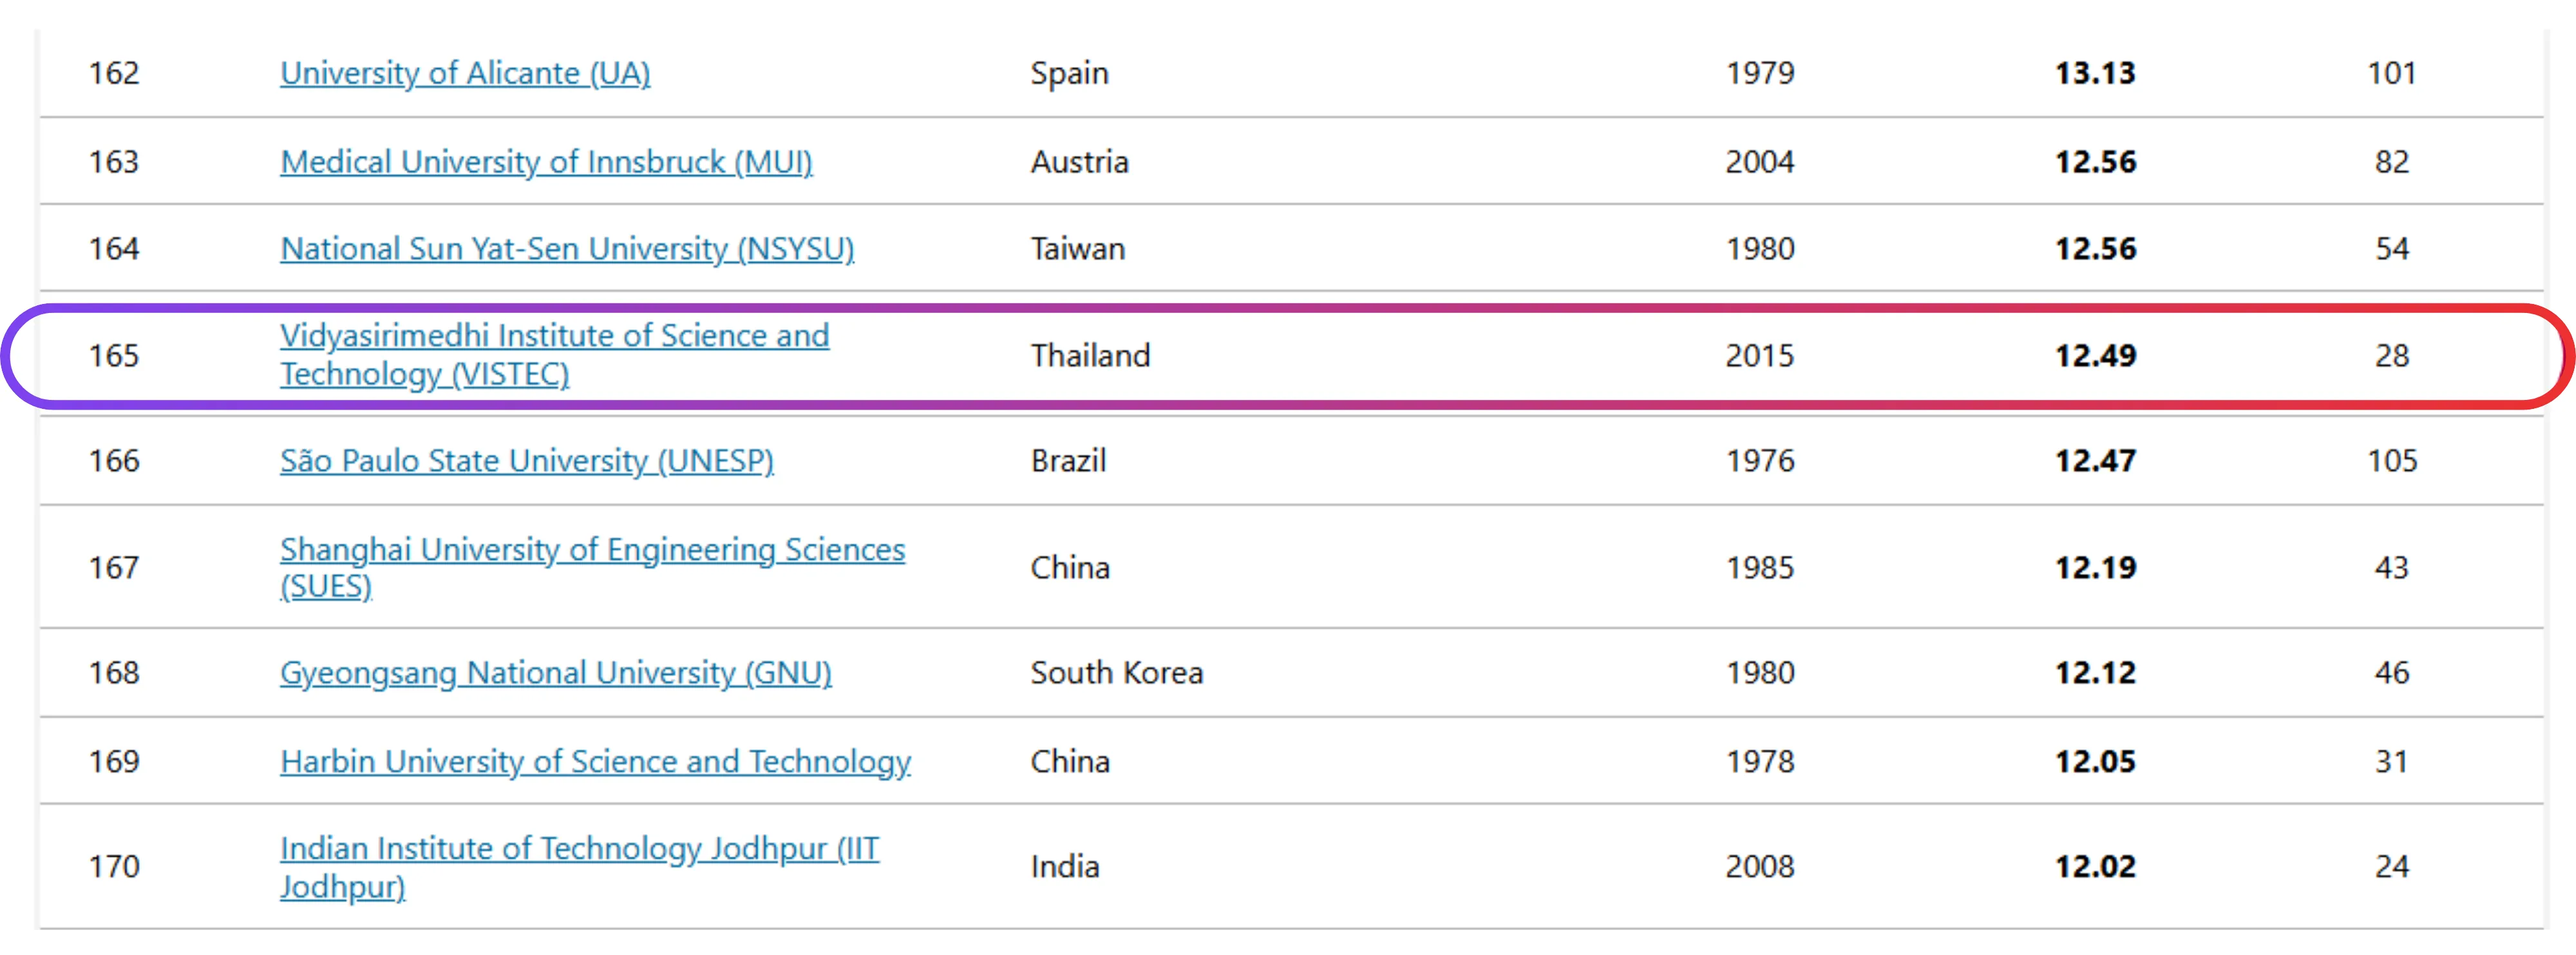Open University of Alicante (UA) link
Viewport: 2576px width, 955px height.
[465, 73]
